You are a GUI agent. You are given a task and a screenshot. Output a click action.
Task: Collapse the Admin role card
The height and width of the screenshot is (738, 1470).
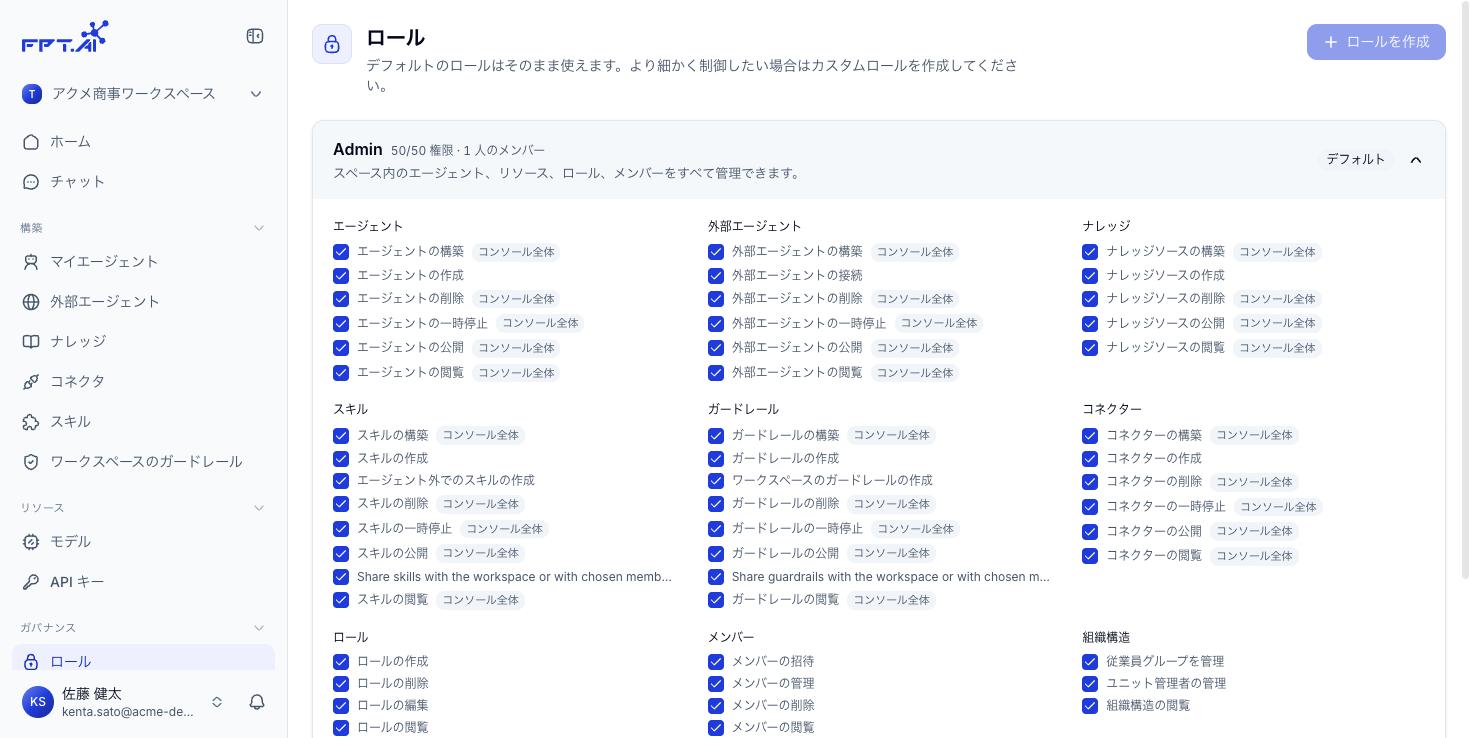[x=1416, y=160]
